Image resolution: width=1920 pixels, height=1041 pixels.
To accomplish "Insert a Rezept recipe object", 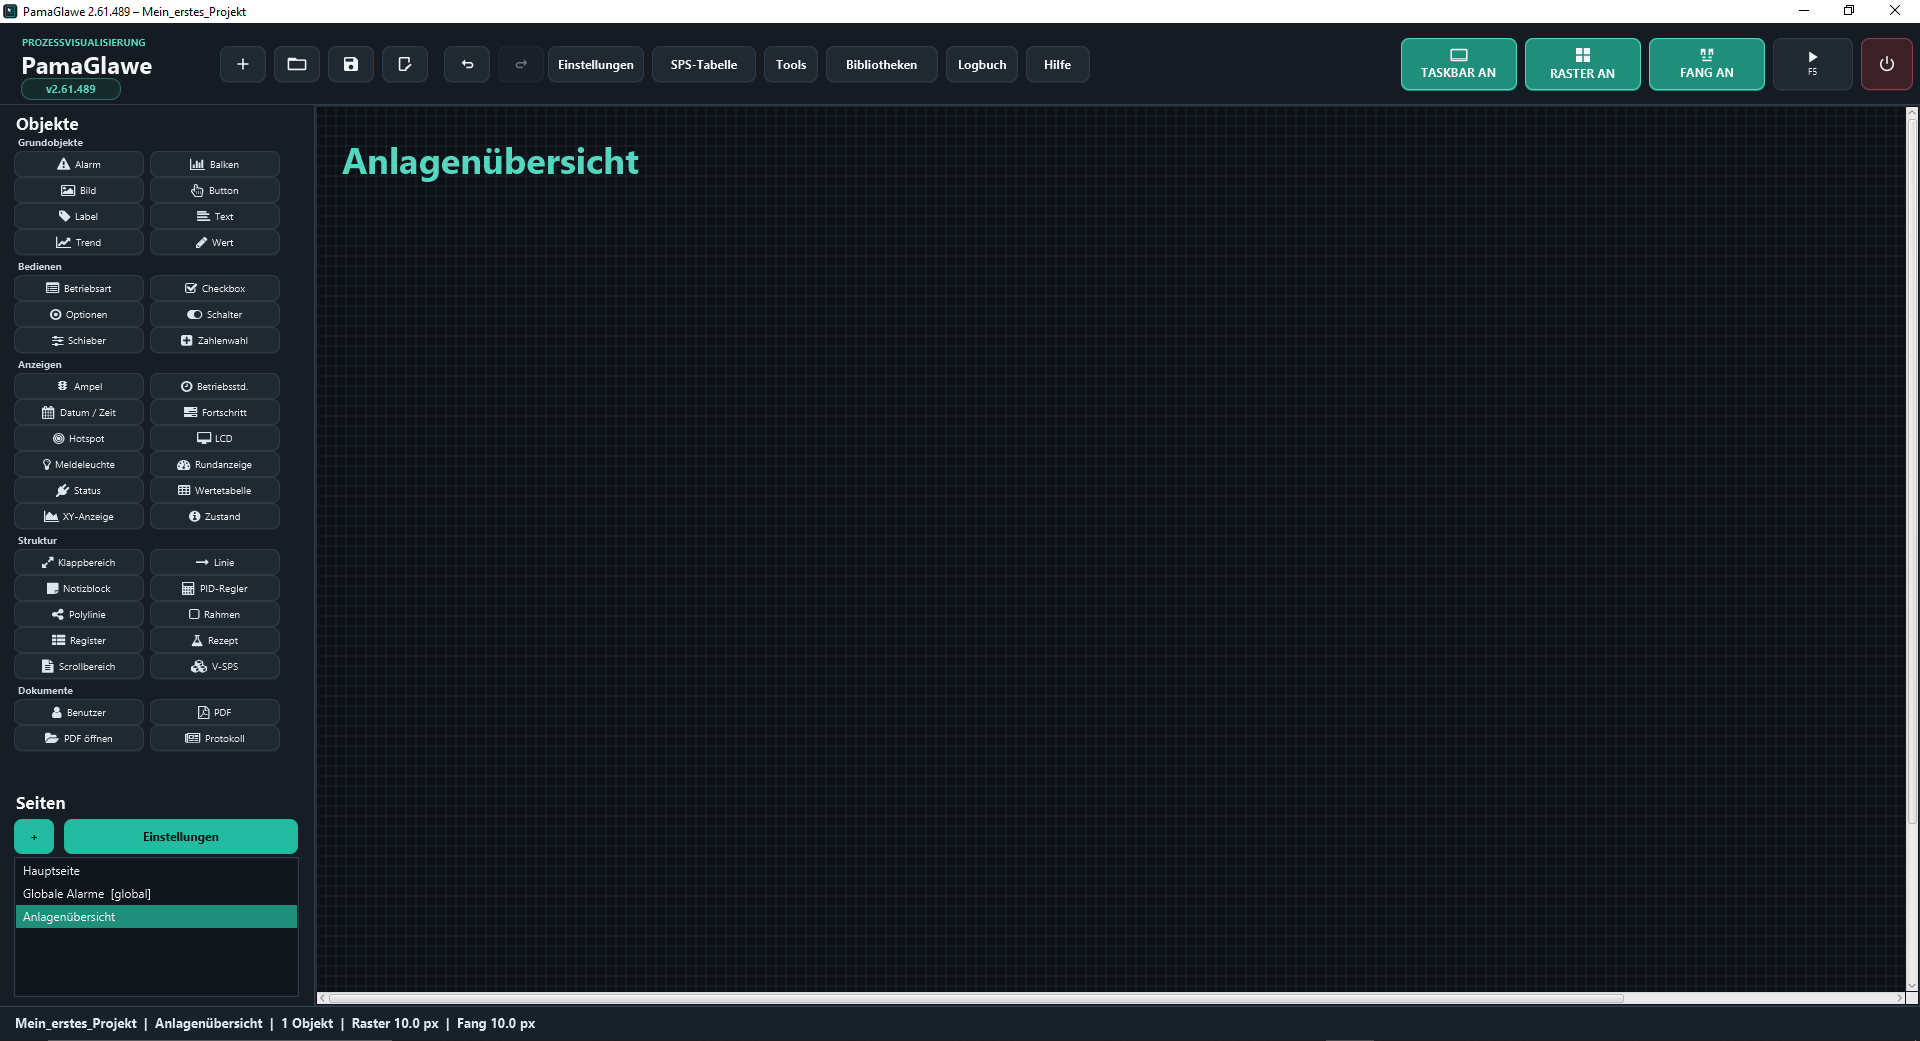I will pos(215,640).
